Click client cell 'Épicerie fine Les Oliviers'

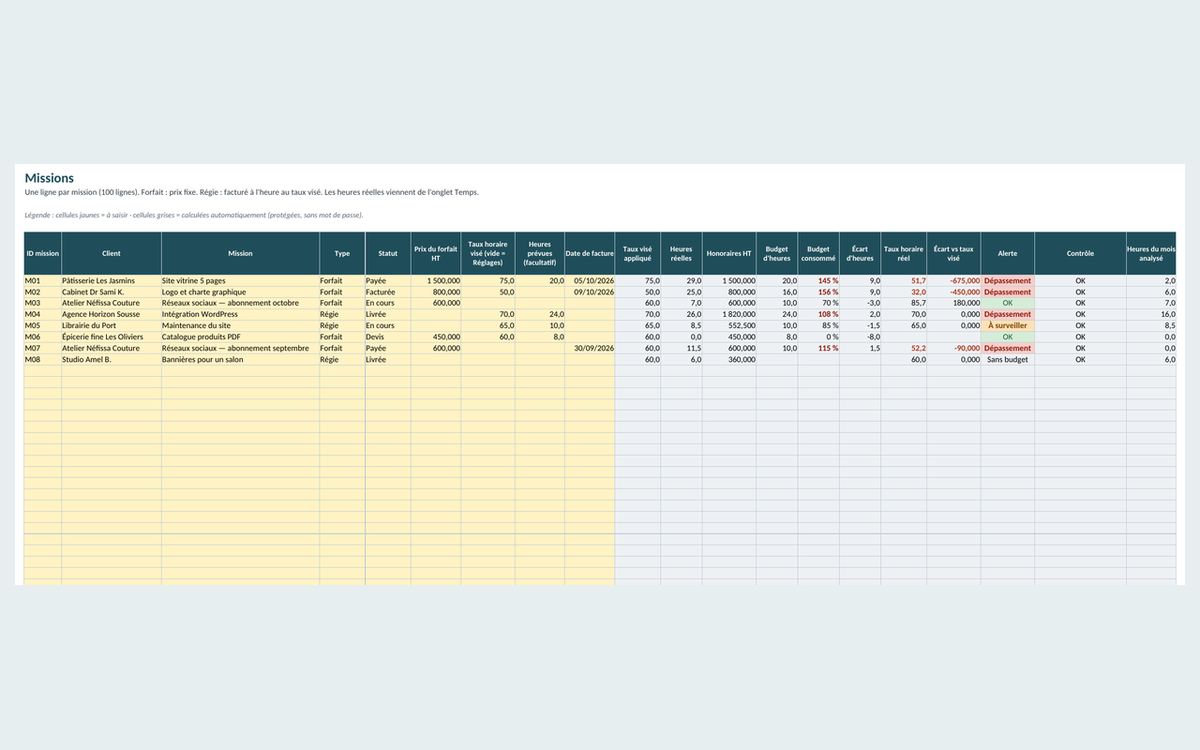(111, 337)
